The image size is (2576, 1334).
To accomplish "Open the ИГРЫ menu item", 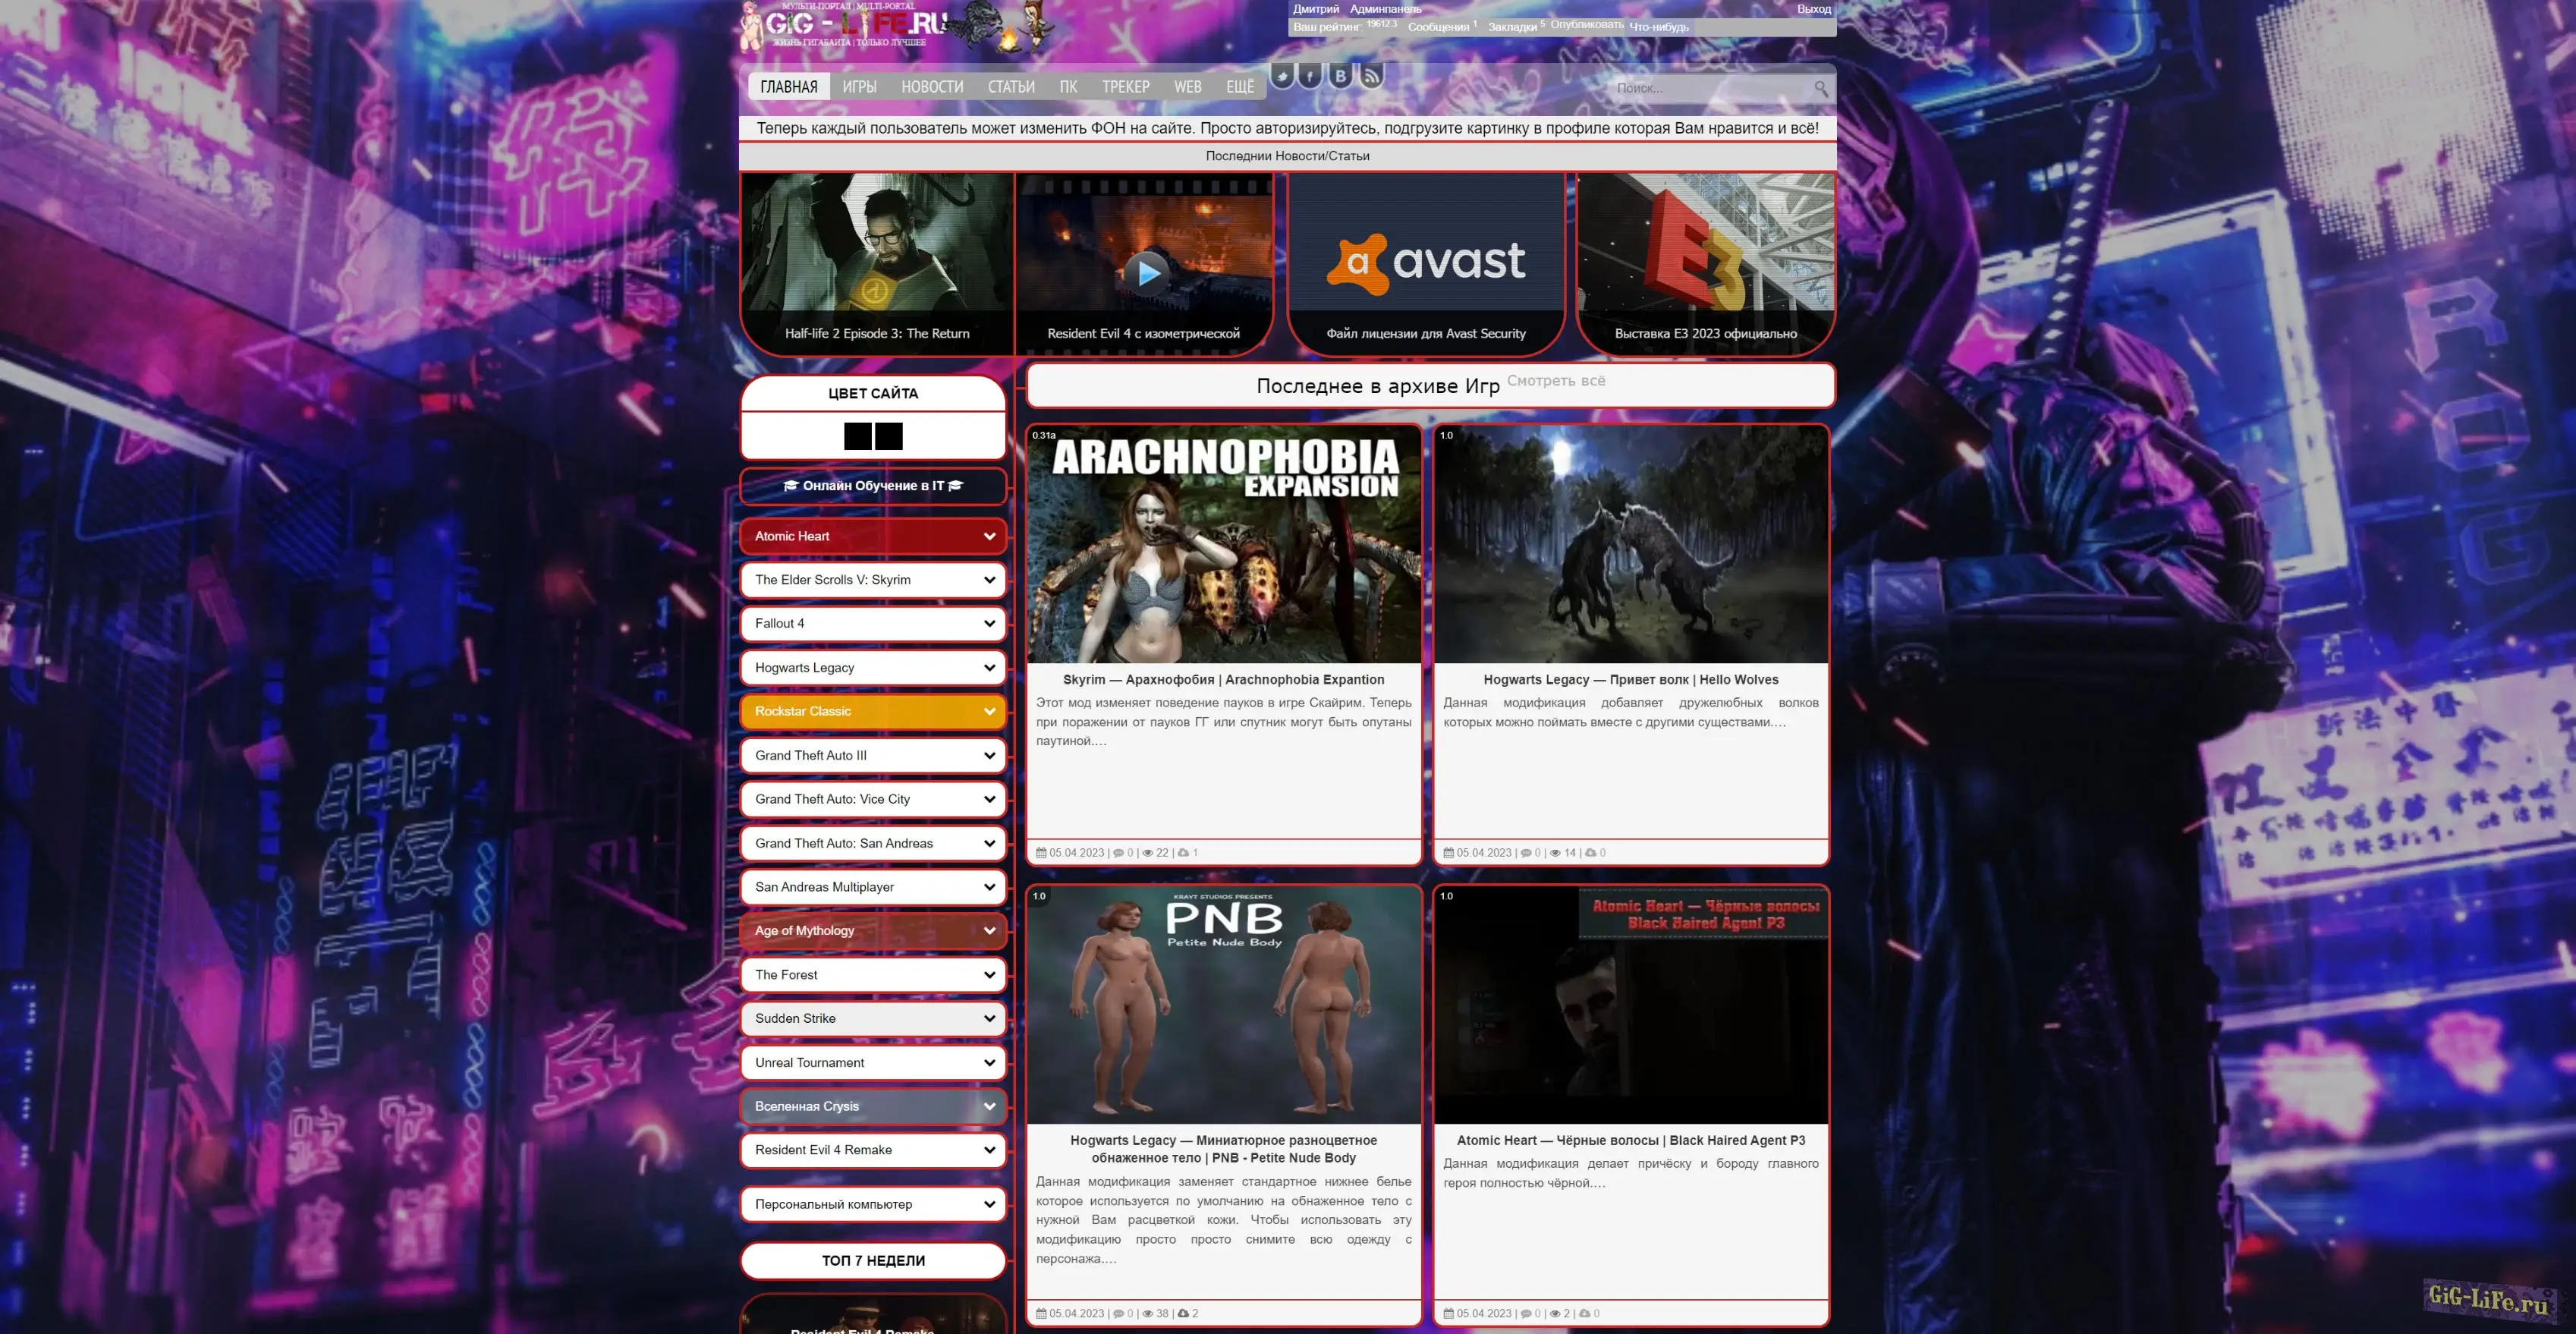I will point(859,87).
